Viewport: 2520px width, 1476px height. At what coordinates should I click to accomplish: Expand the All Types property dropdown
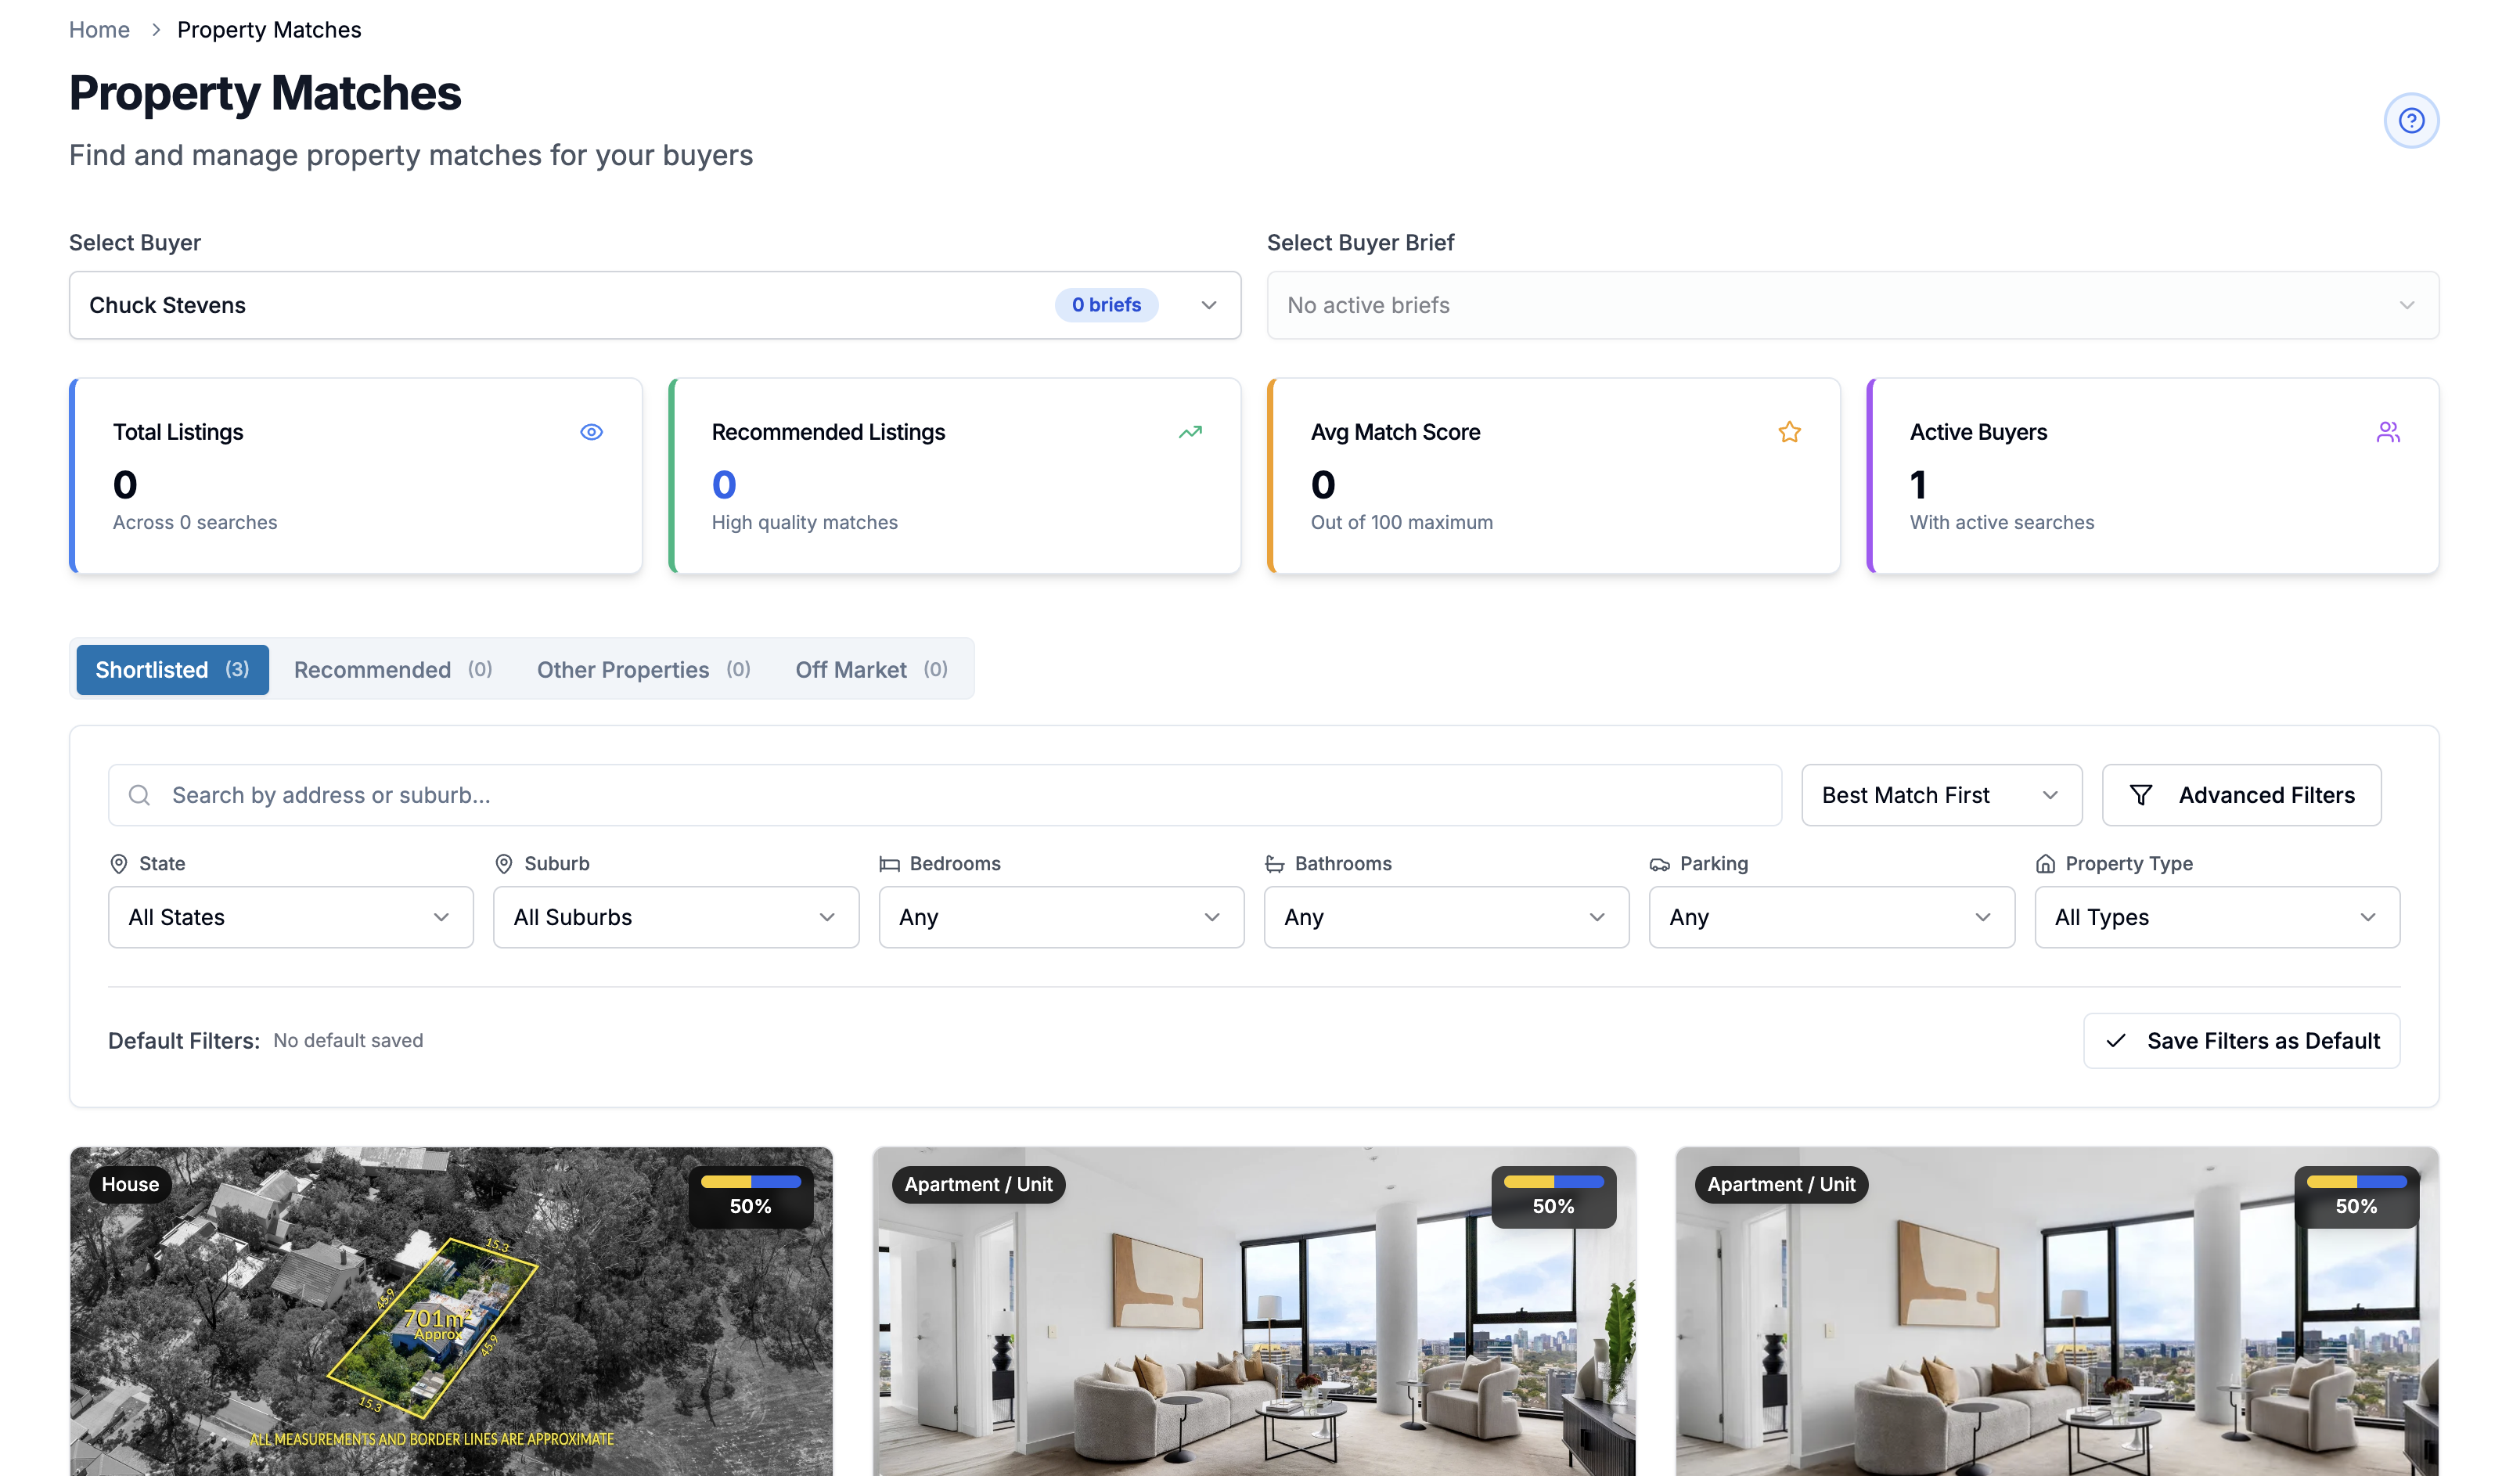pyautogui.click(x=2217, y=917)
